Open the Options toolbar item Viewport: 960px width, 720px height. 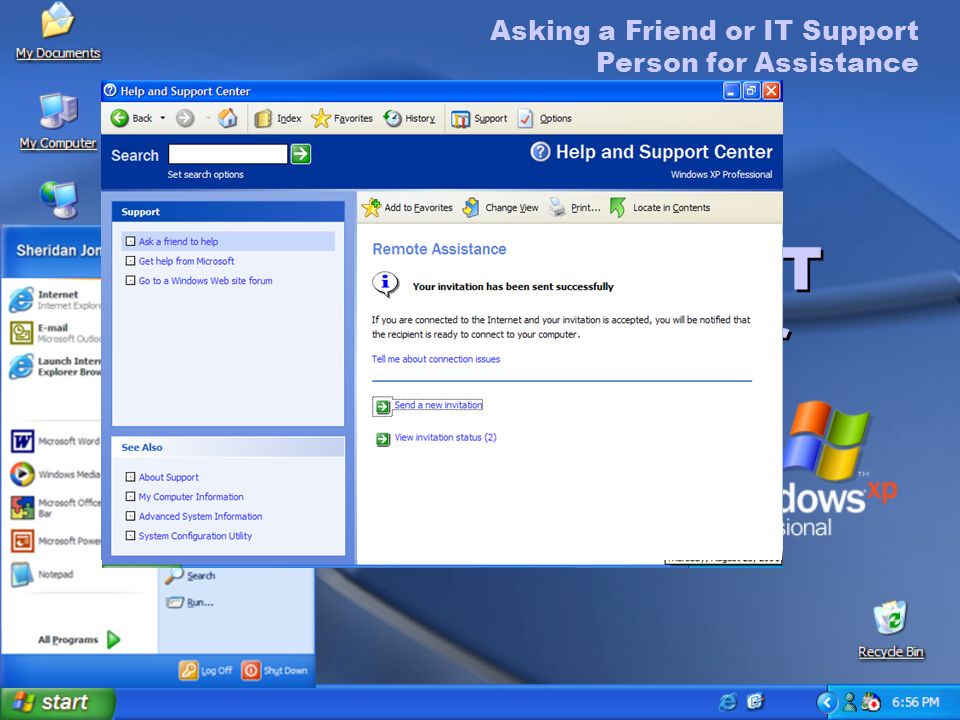[544, 118]
